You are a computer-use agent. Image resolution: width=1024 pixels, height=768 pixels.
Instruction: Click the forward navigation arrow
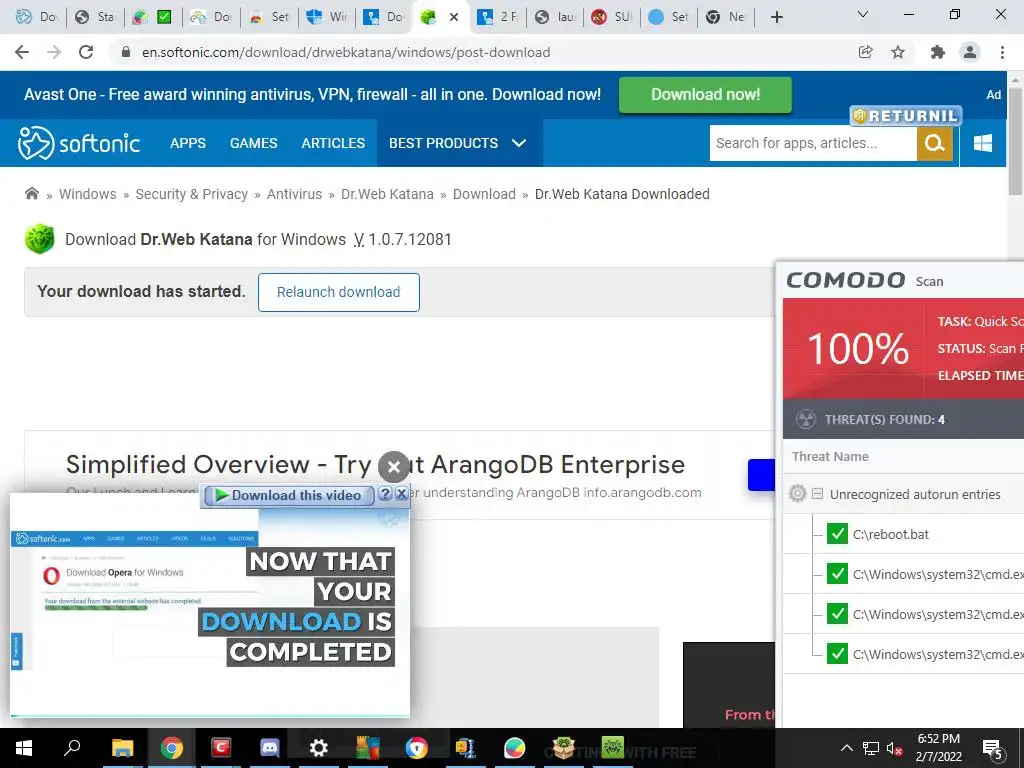(54, 52)
